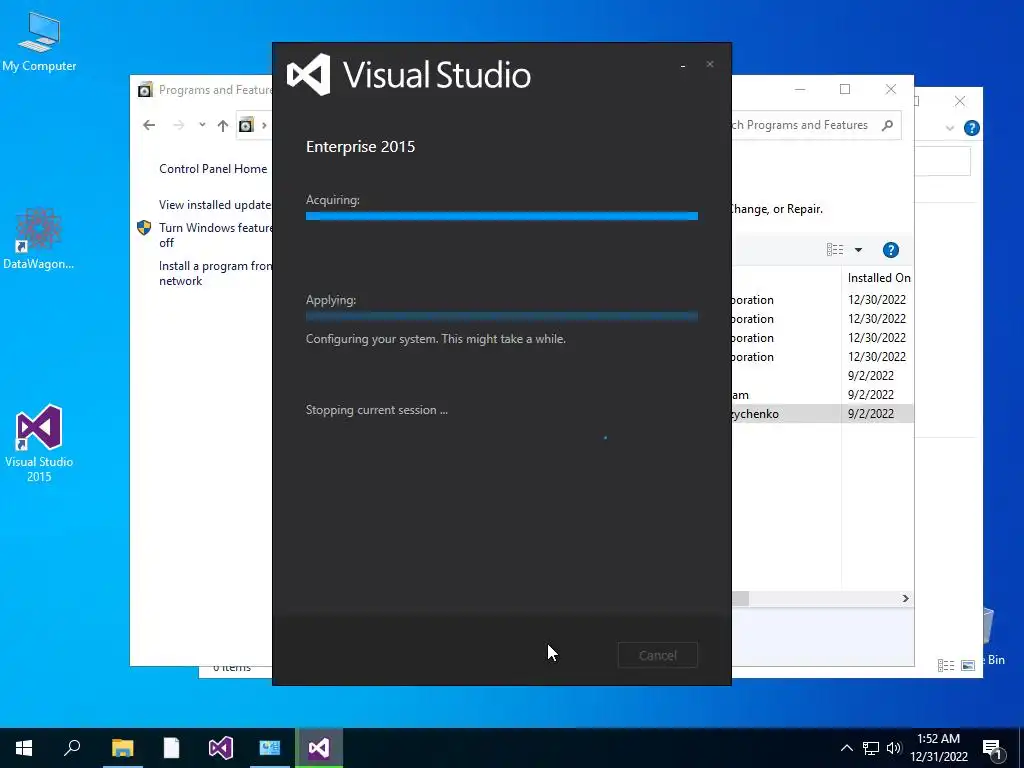The height and width of the screenshot is (768, 1024).
Task: Open the Windows Start menu
Action: pyautogui.click(x=24, y=748)
